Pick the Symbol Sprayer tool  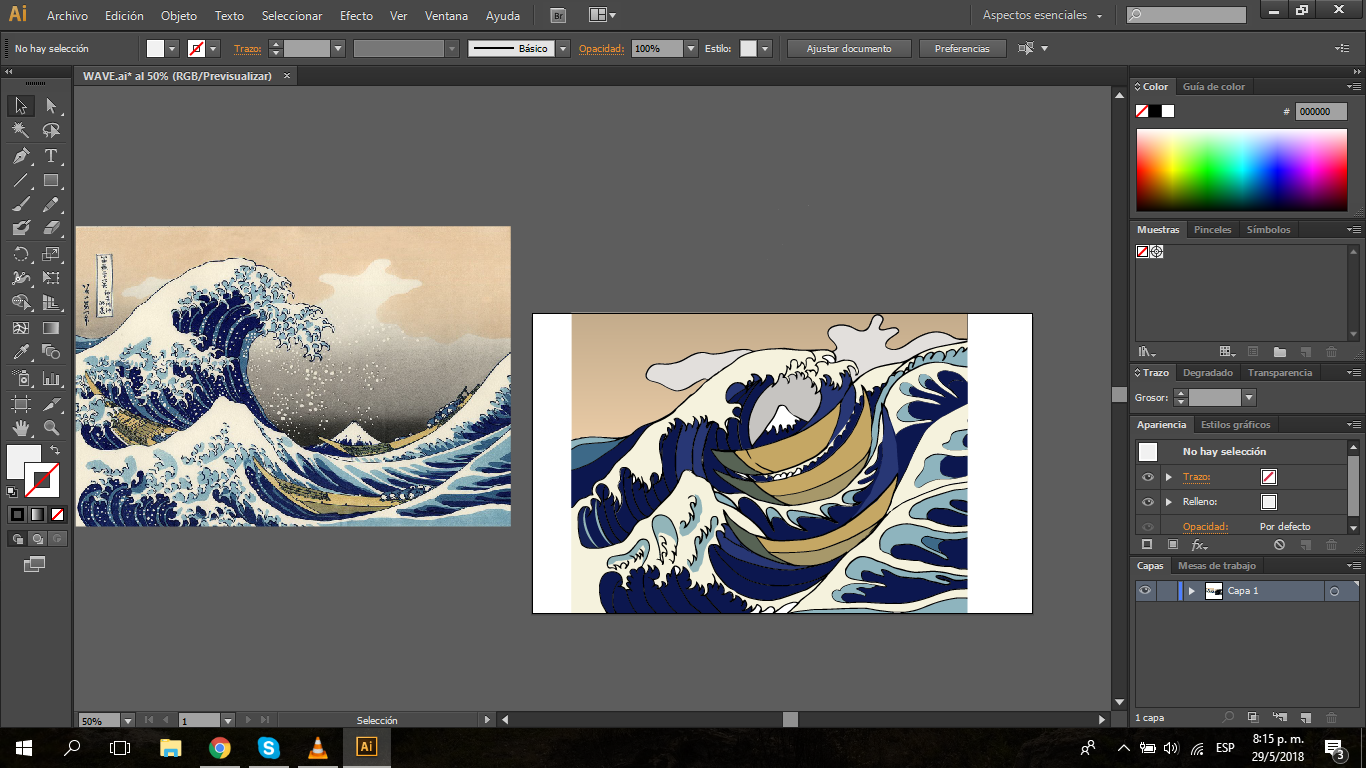tap(21, 379)
